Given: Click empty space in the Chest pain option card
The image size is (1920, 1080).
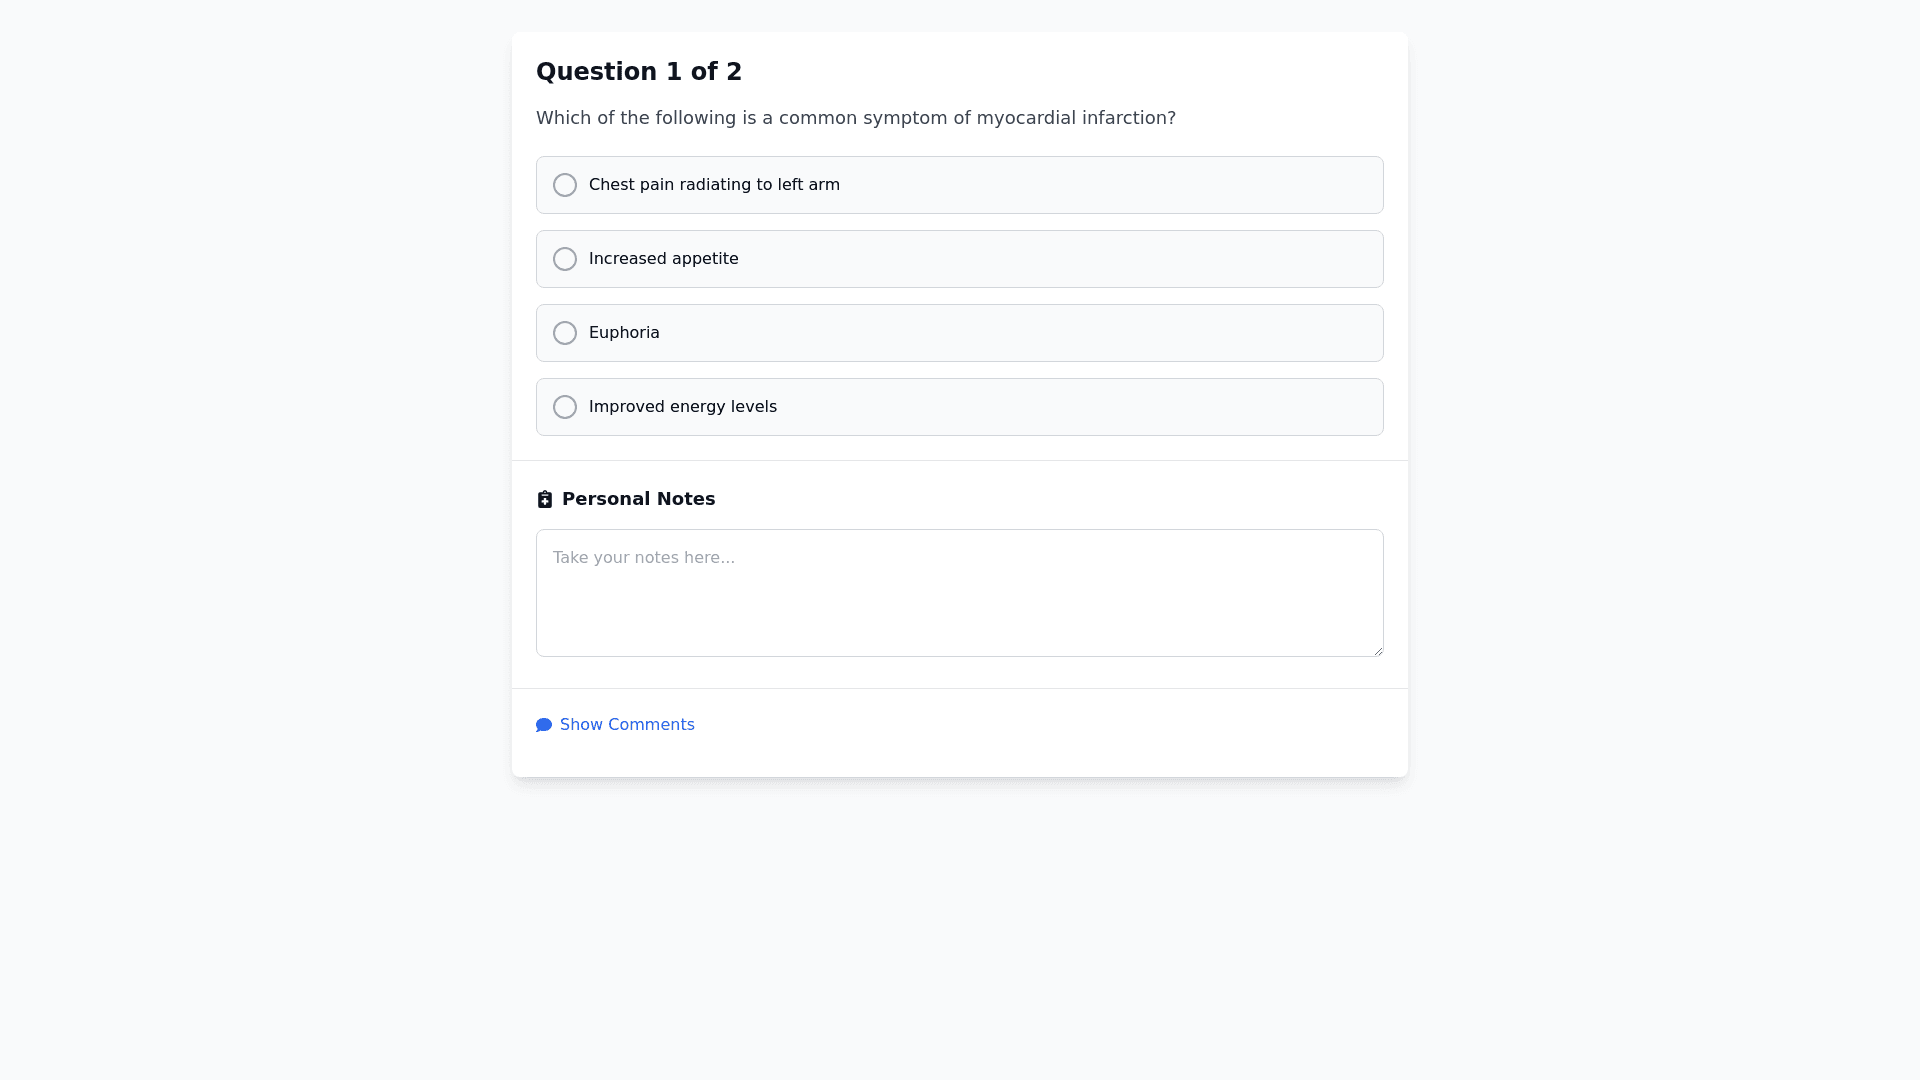Looking at the screenshot, I should pyautogui.click(x=1100, y=185).
